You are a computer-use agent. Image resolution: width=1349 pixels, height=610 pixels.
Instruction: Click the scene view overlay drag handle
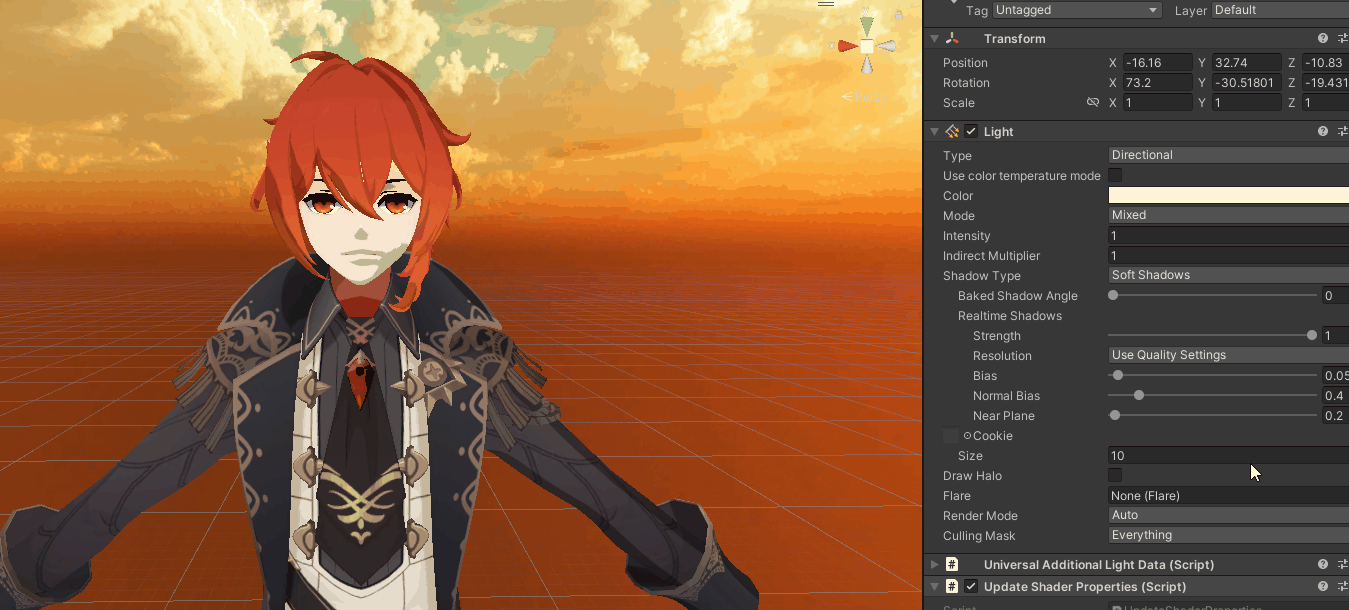coord(826,3)
